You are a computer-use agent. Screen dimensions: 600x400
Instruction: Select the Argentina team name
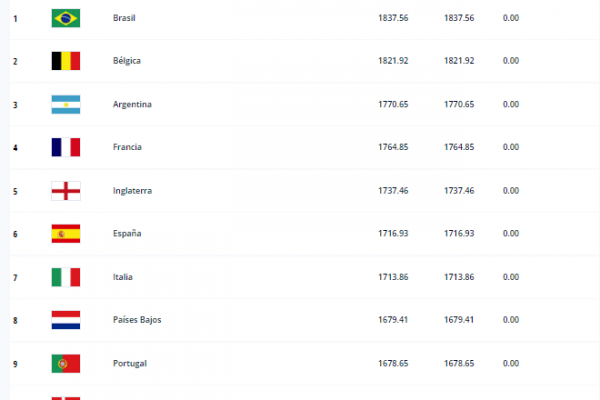tap(132, 104)
